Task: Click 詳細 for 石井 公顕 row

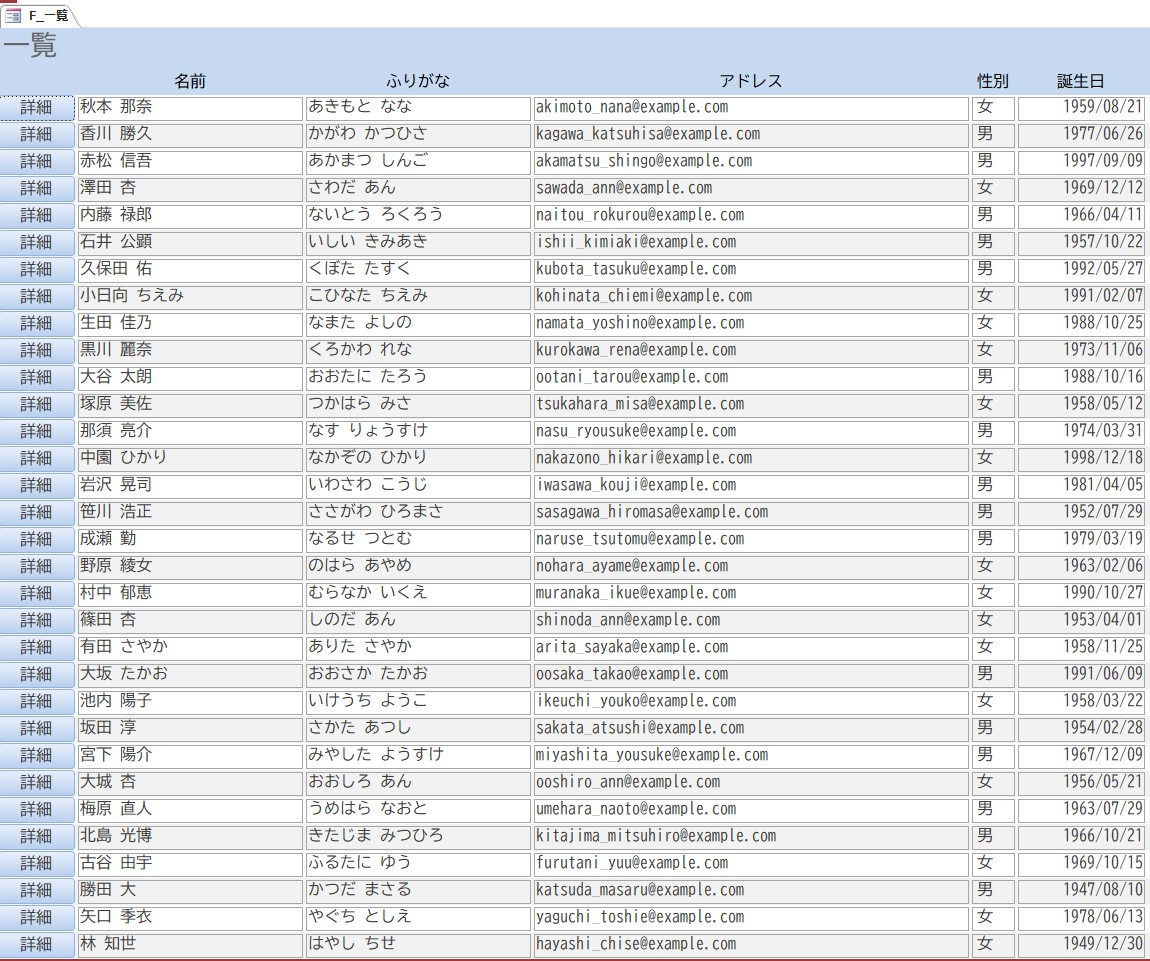Action: (37, 243)
